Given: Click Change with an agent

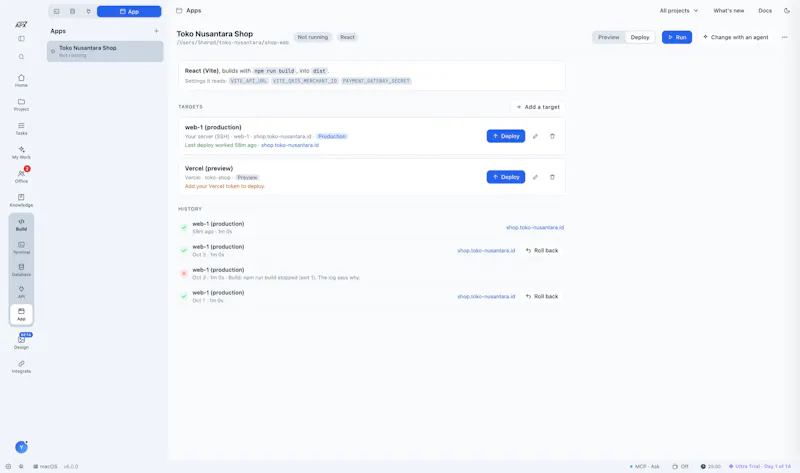Looking at the screenshot, I should pos(735,37).
